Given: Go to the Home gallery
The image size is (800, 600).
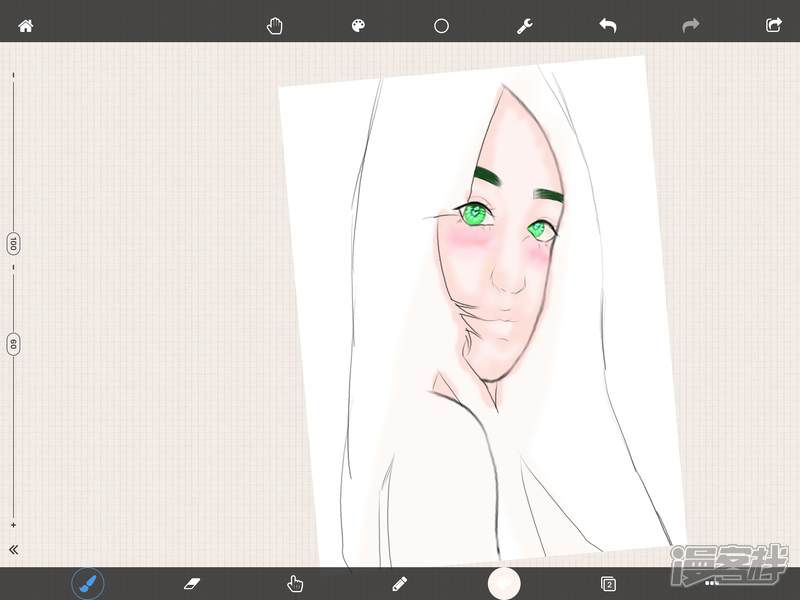Looking at the screenshot, I should [26, 26].
